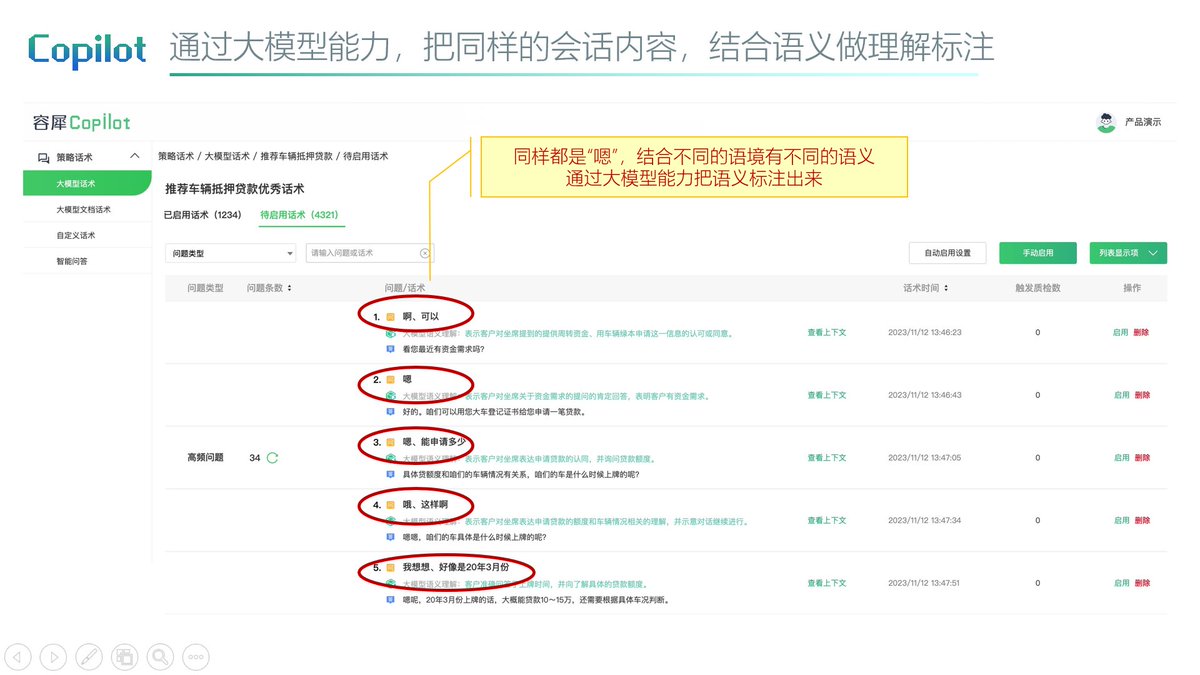Click the orange customer icon beside 嗯、能申请多少
The width and height of the screenshot is (1200, 675).
click(x=391, y=442)
